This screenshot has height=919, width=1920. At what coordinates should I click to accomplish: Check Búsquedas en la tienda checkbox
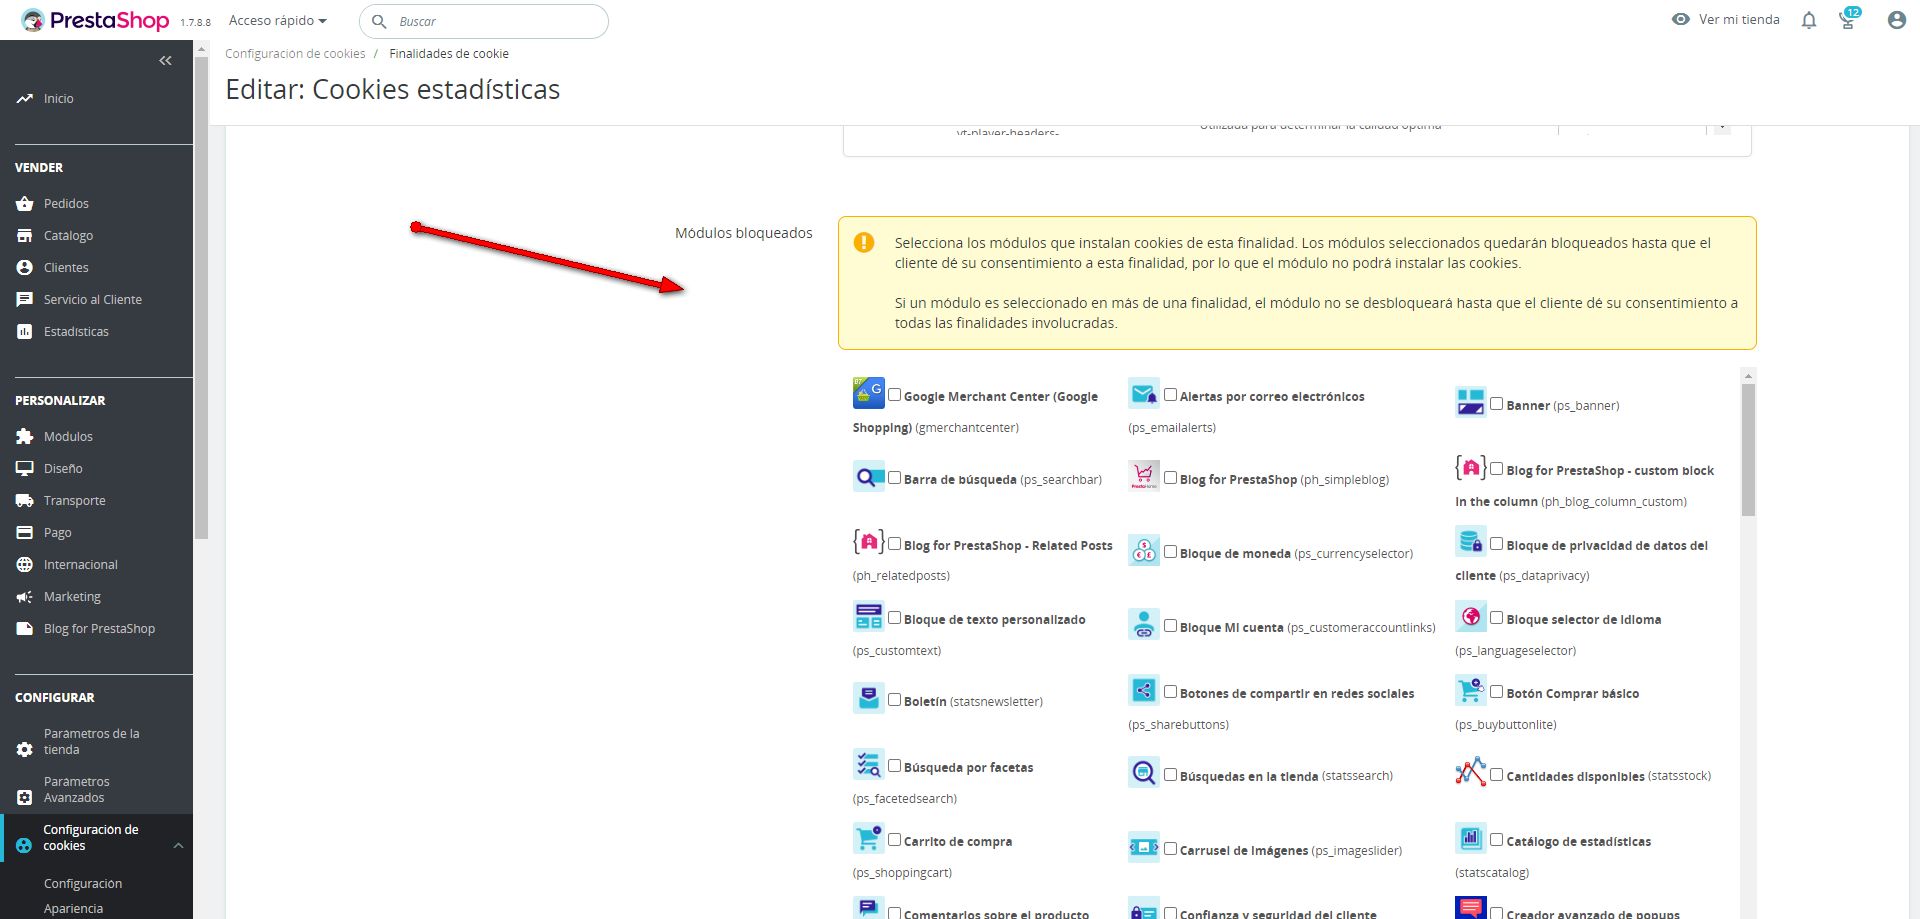(1171, 774)
